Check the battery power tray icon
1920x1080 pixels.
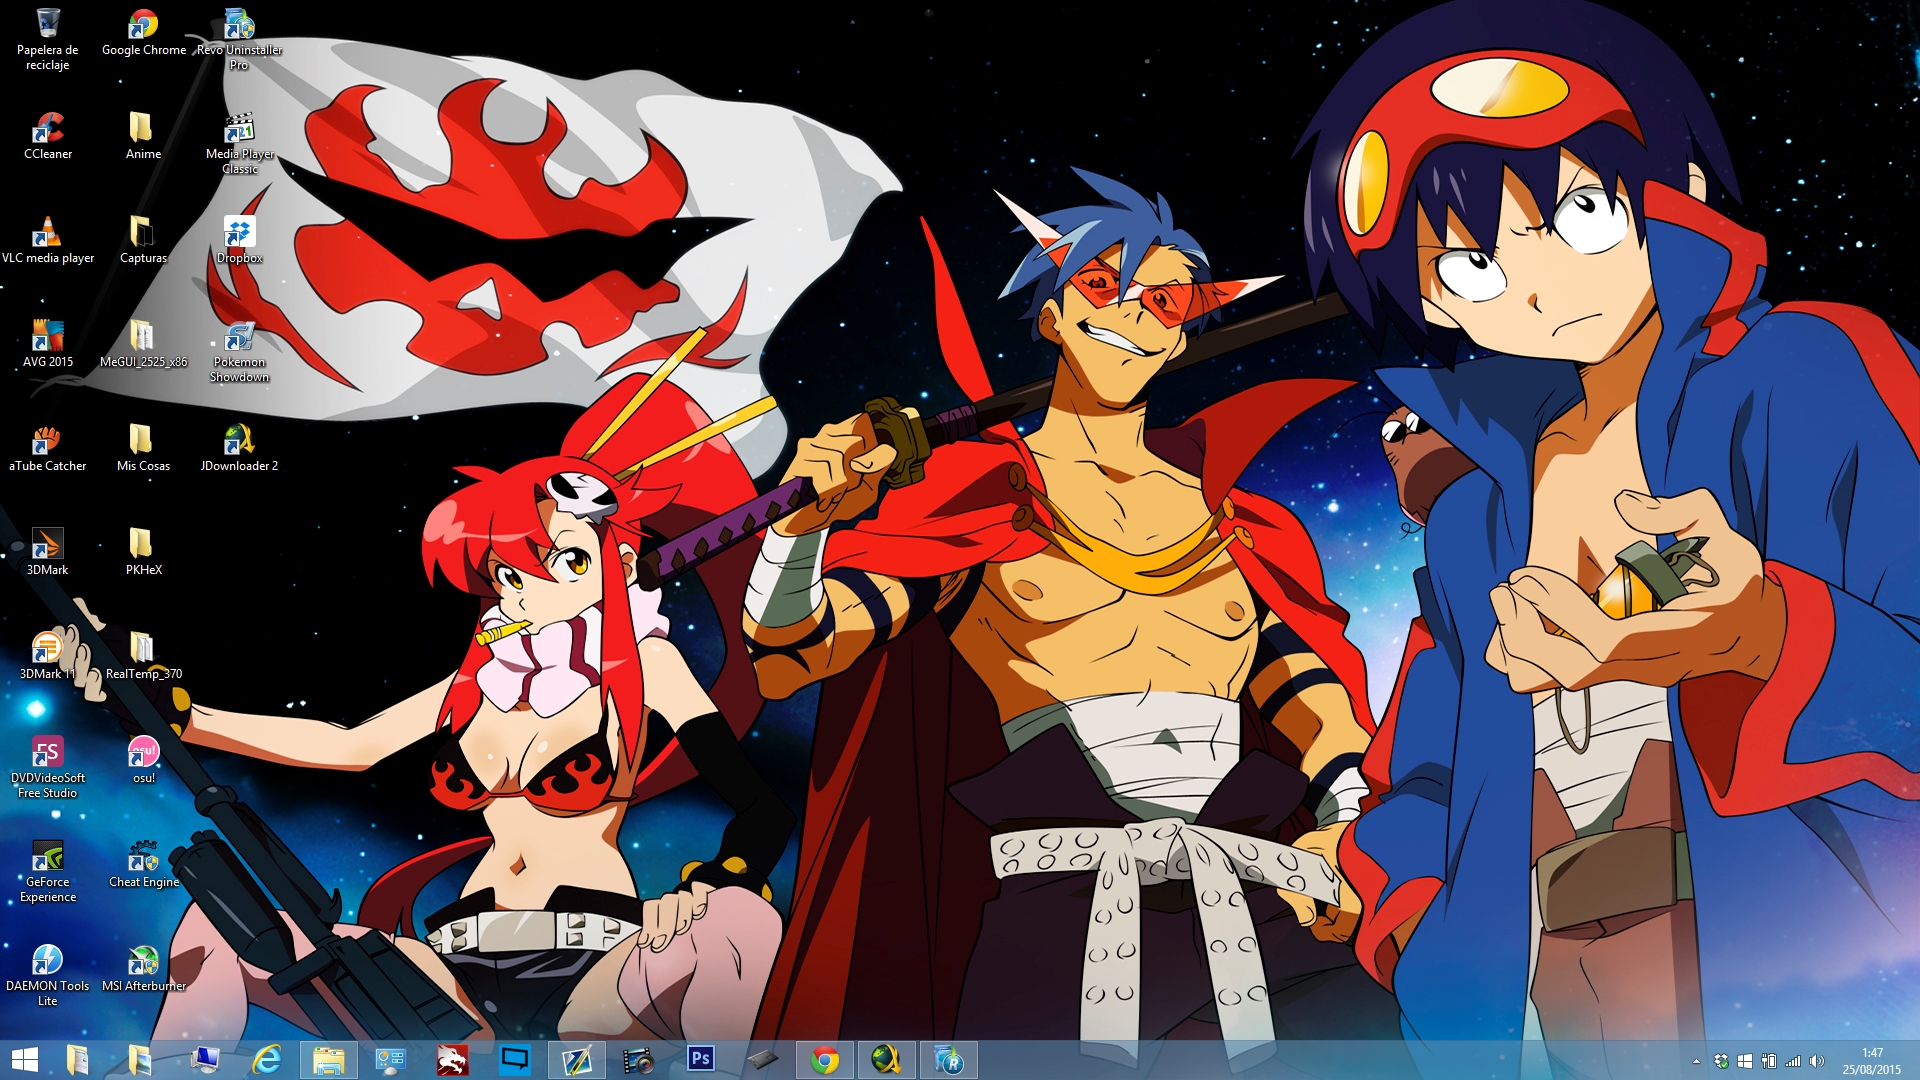(x=1769, y=1061)
